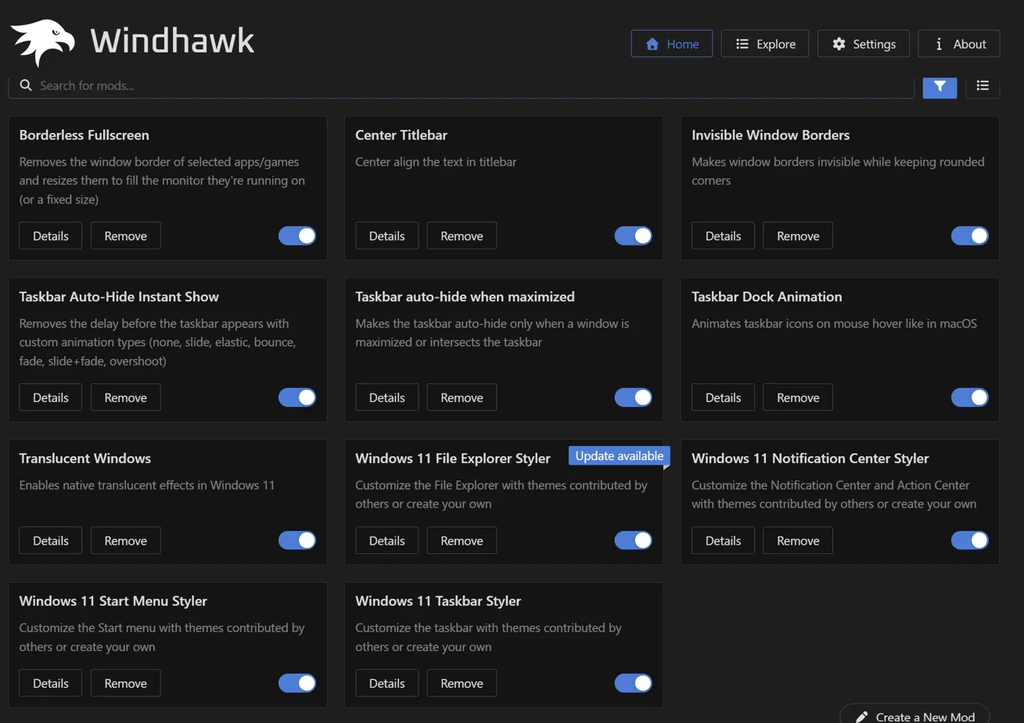Open Details for Borderless Fullscreen
Image resolution: width=1024 pixels, height=723 pixels.
coord(50,236)
